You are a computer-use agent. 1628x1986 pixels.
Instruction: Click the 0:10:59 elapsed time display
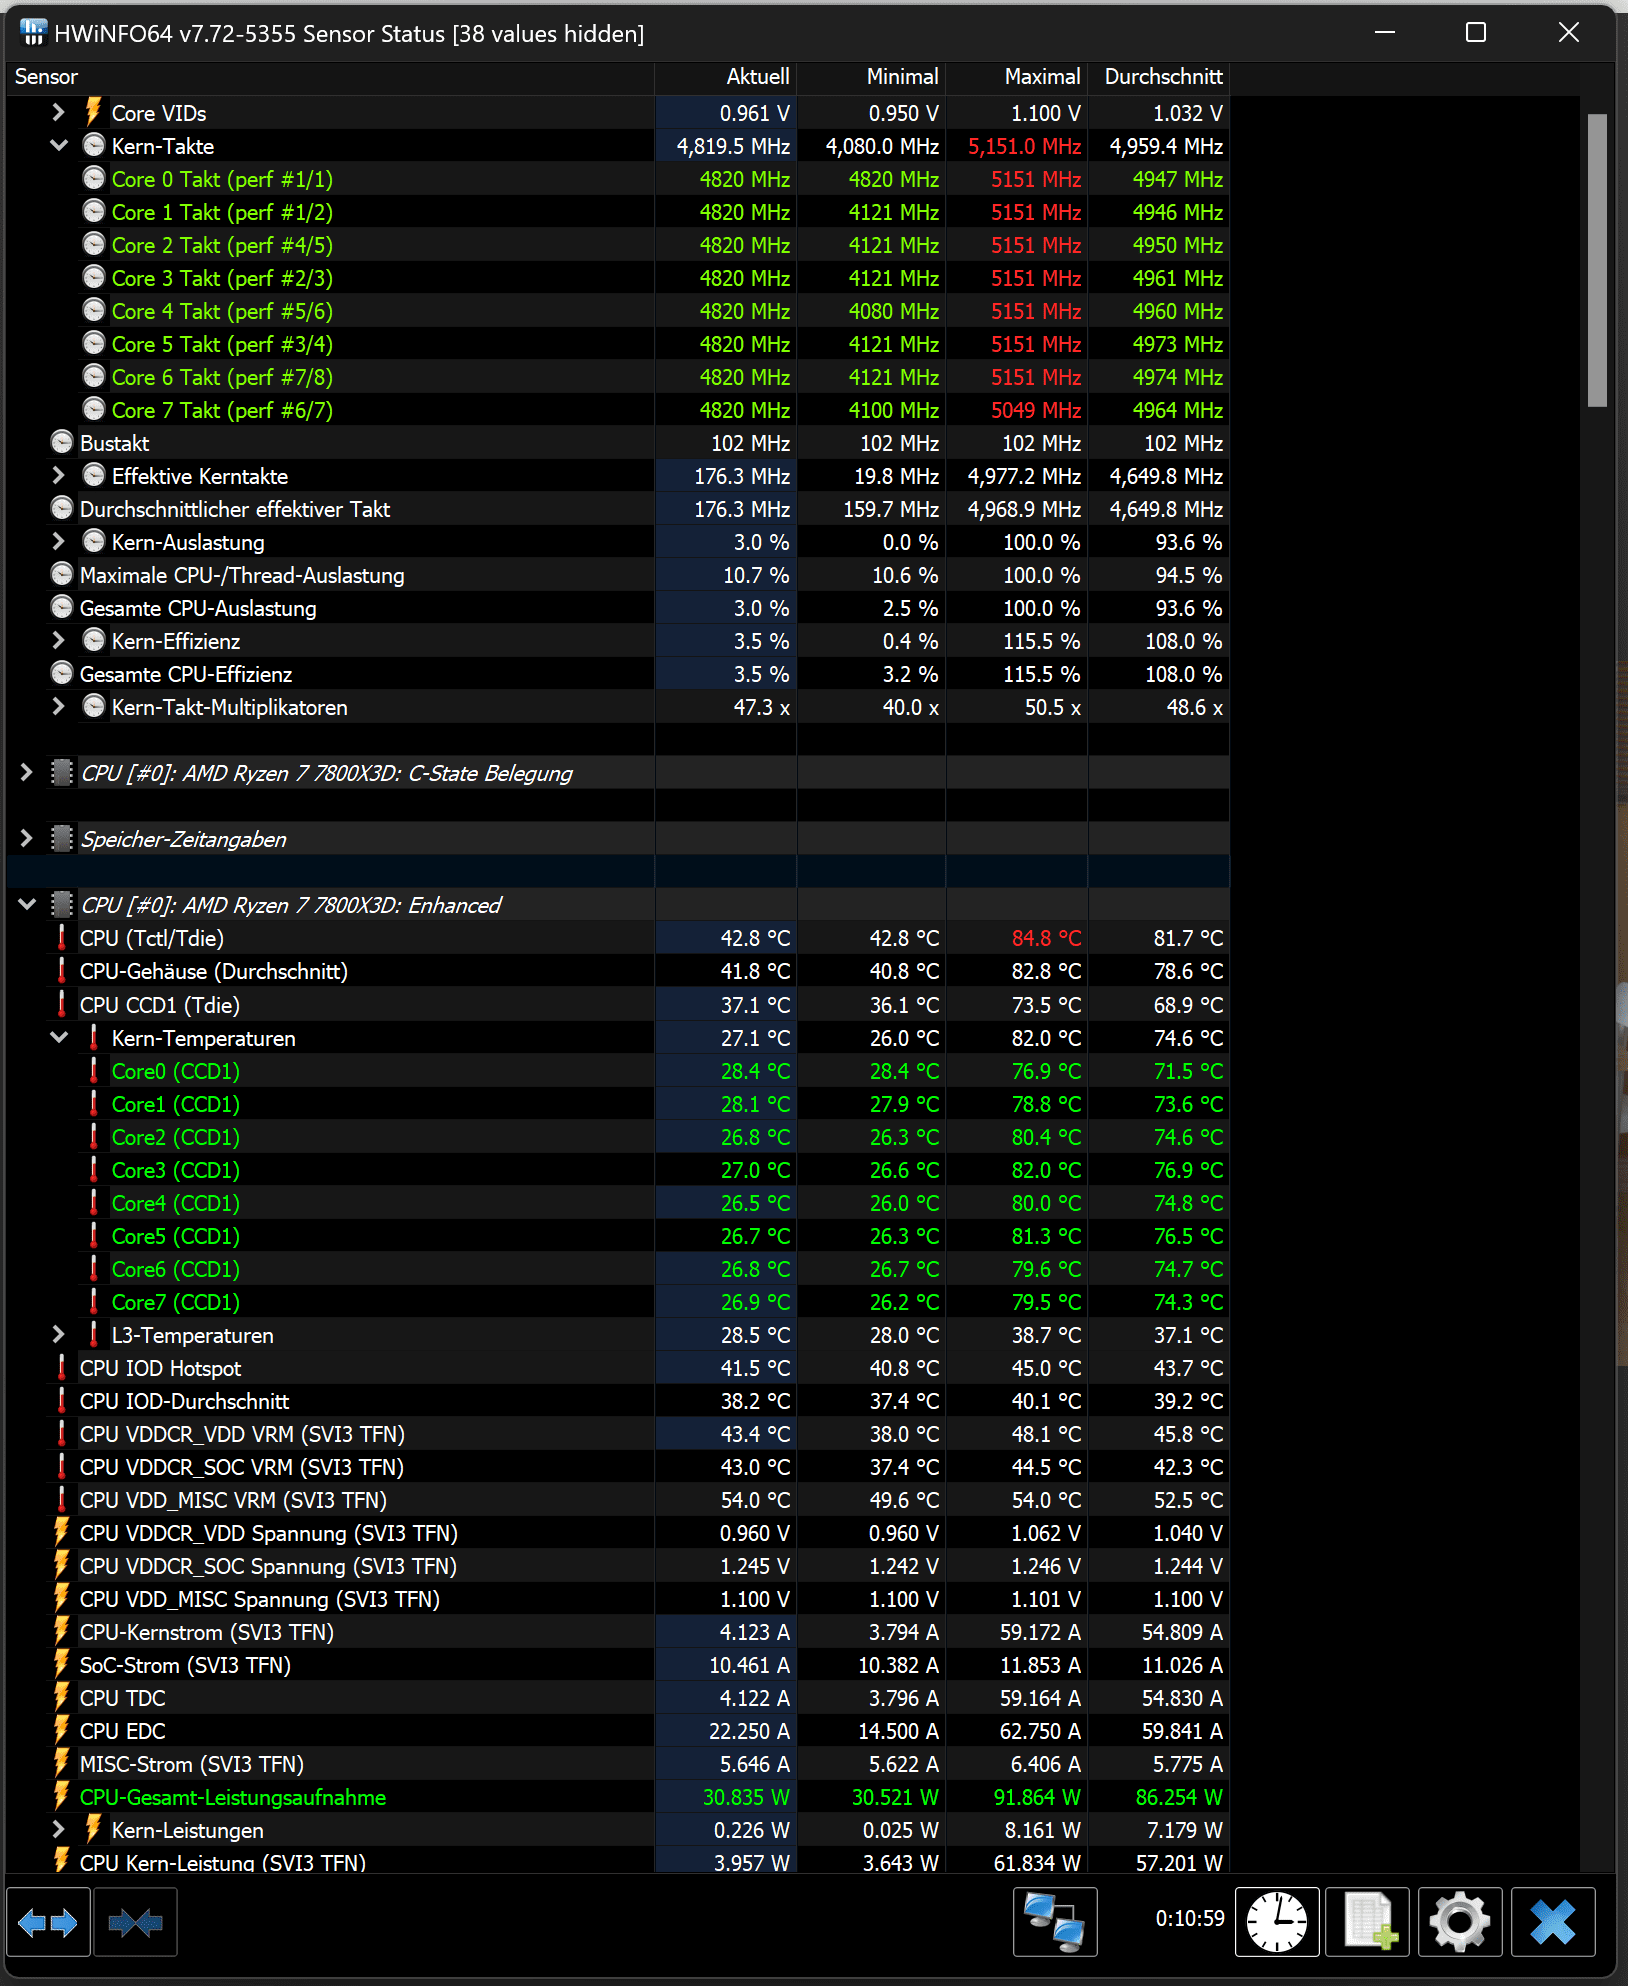click(1190, 1918)
